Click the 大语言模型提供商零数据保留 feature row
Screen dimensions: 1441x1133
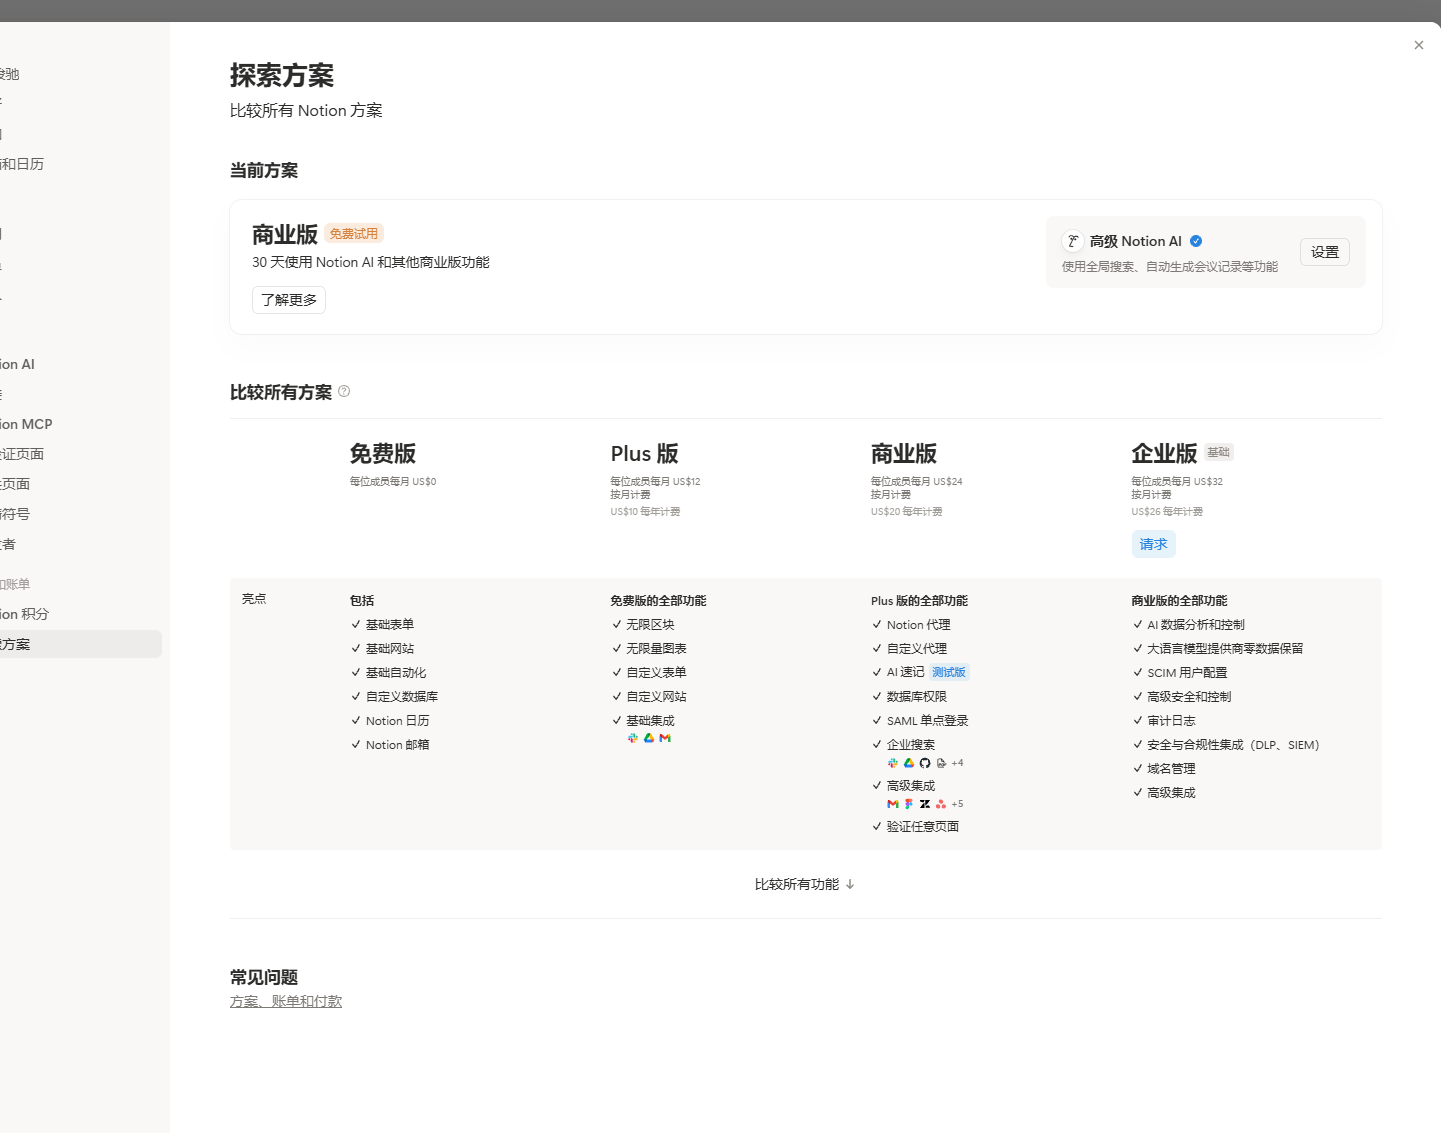(x=1218, y=648)
